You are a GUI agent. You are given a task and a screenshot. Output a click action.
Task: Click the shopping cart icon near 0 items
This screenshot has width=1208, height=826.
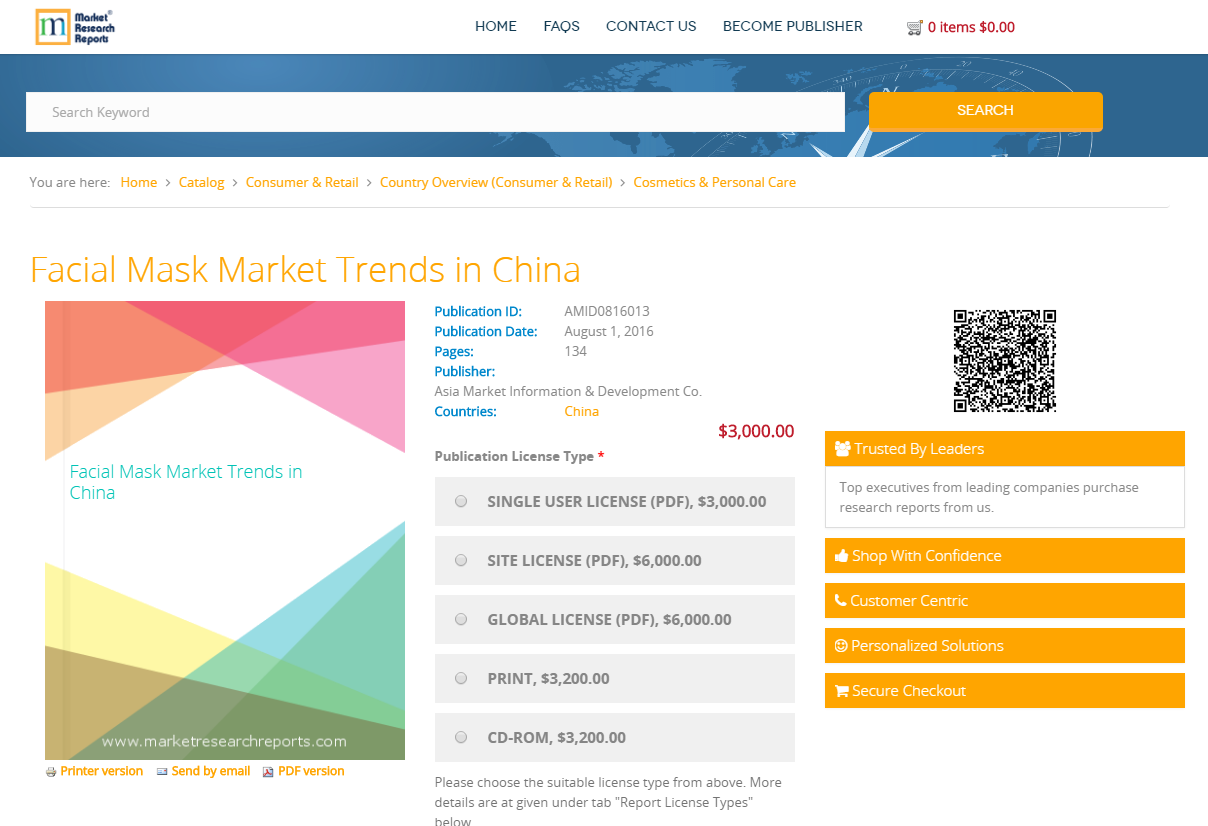tap(914, 27)
